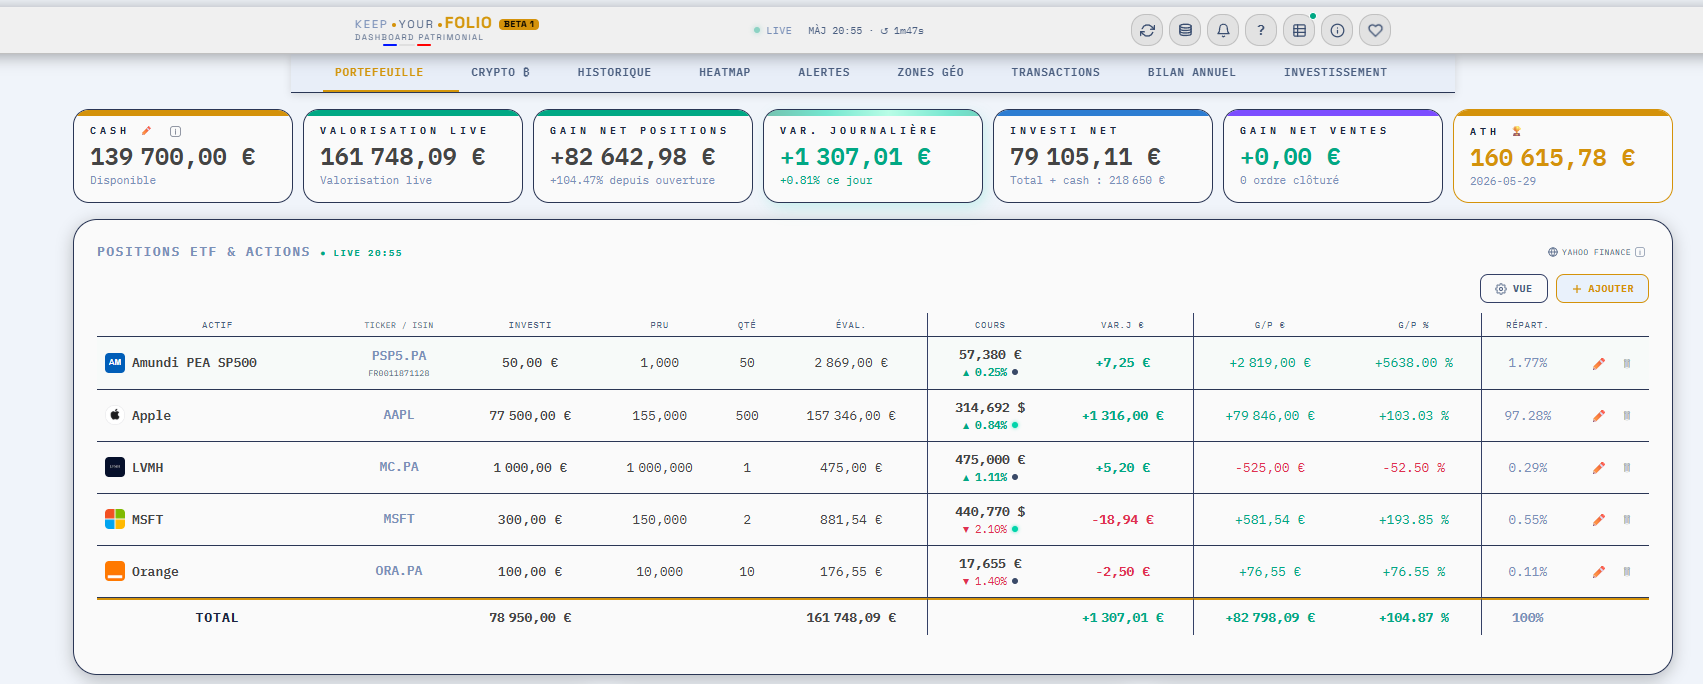Edit the Amundi PEA SP500 row

pyautogui.click(x=1599, y=364)
